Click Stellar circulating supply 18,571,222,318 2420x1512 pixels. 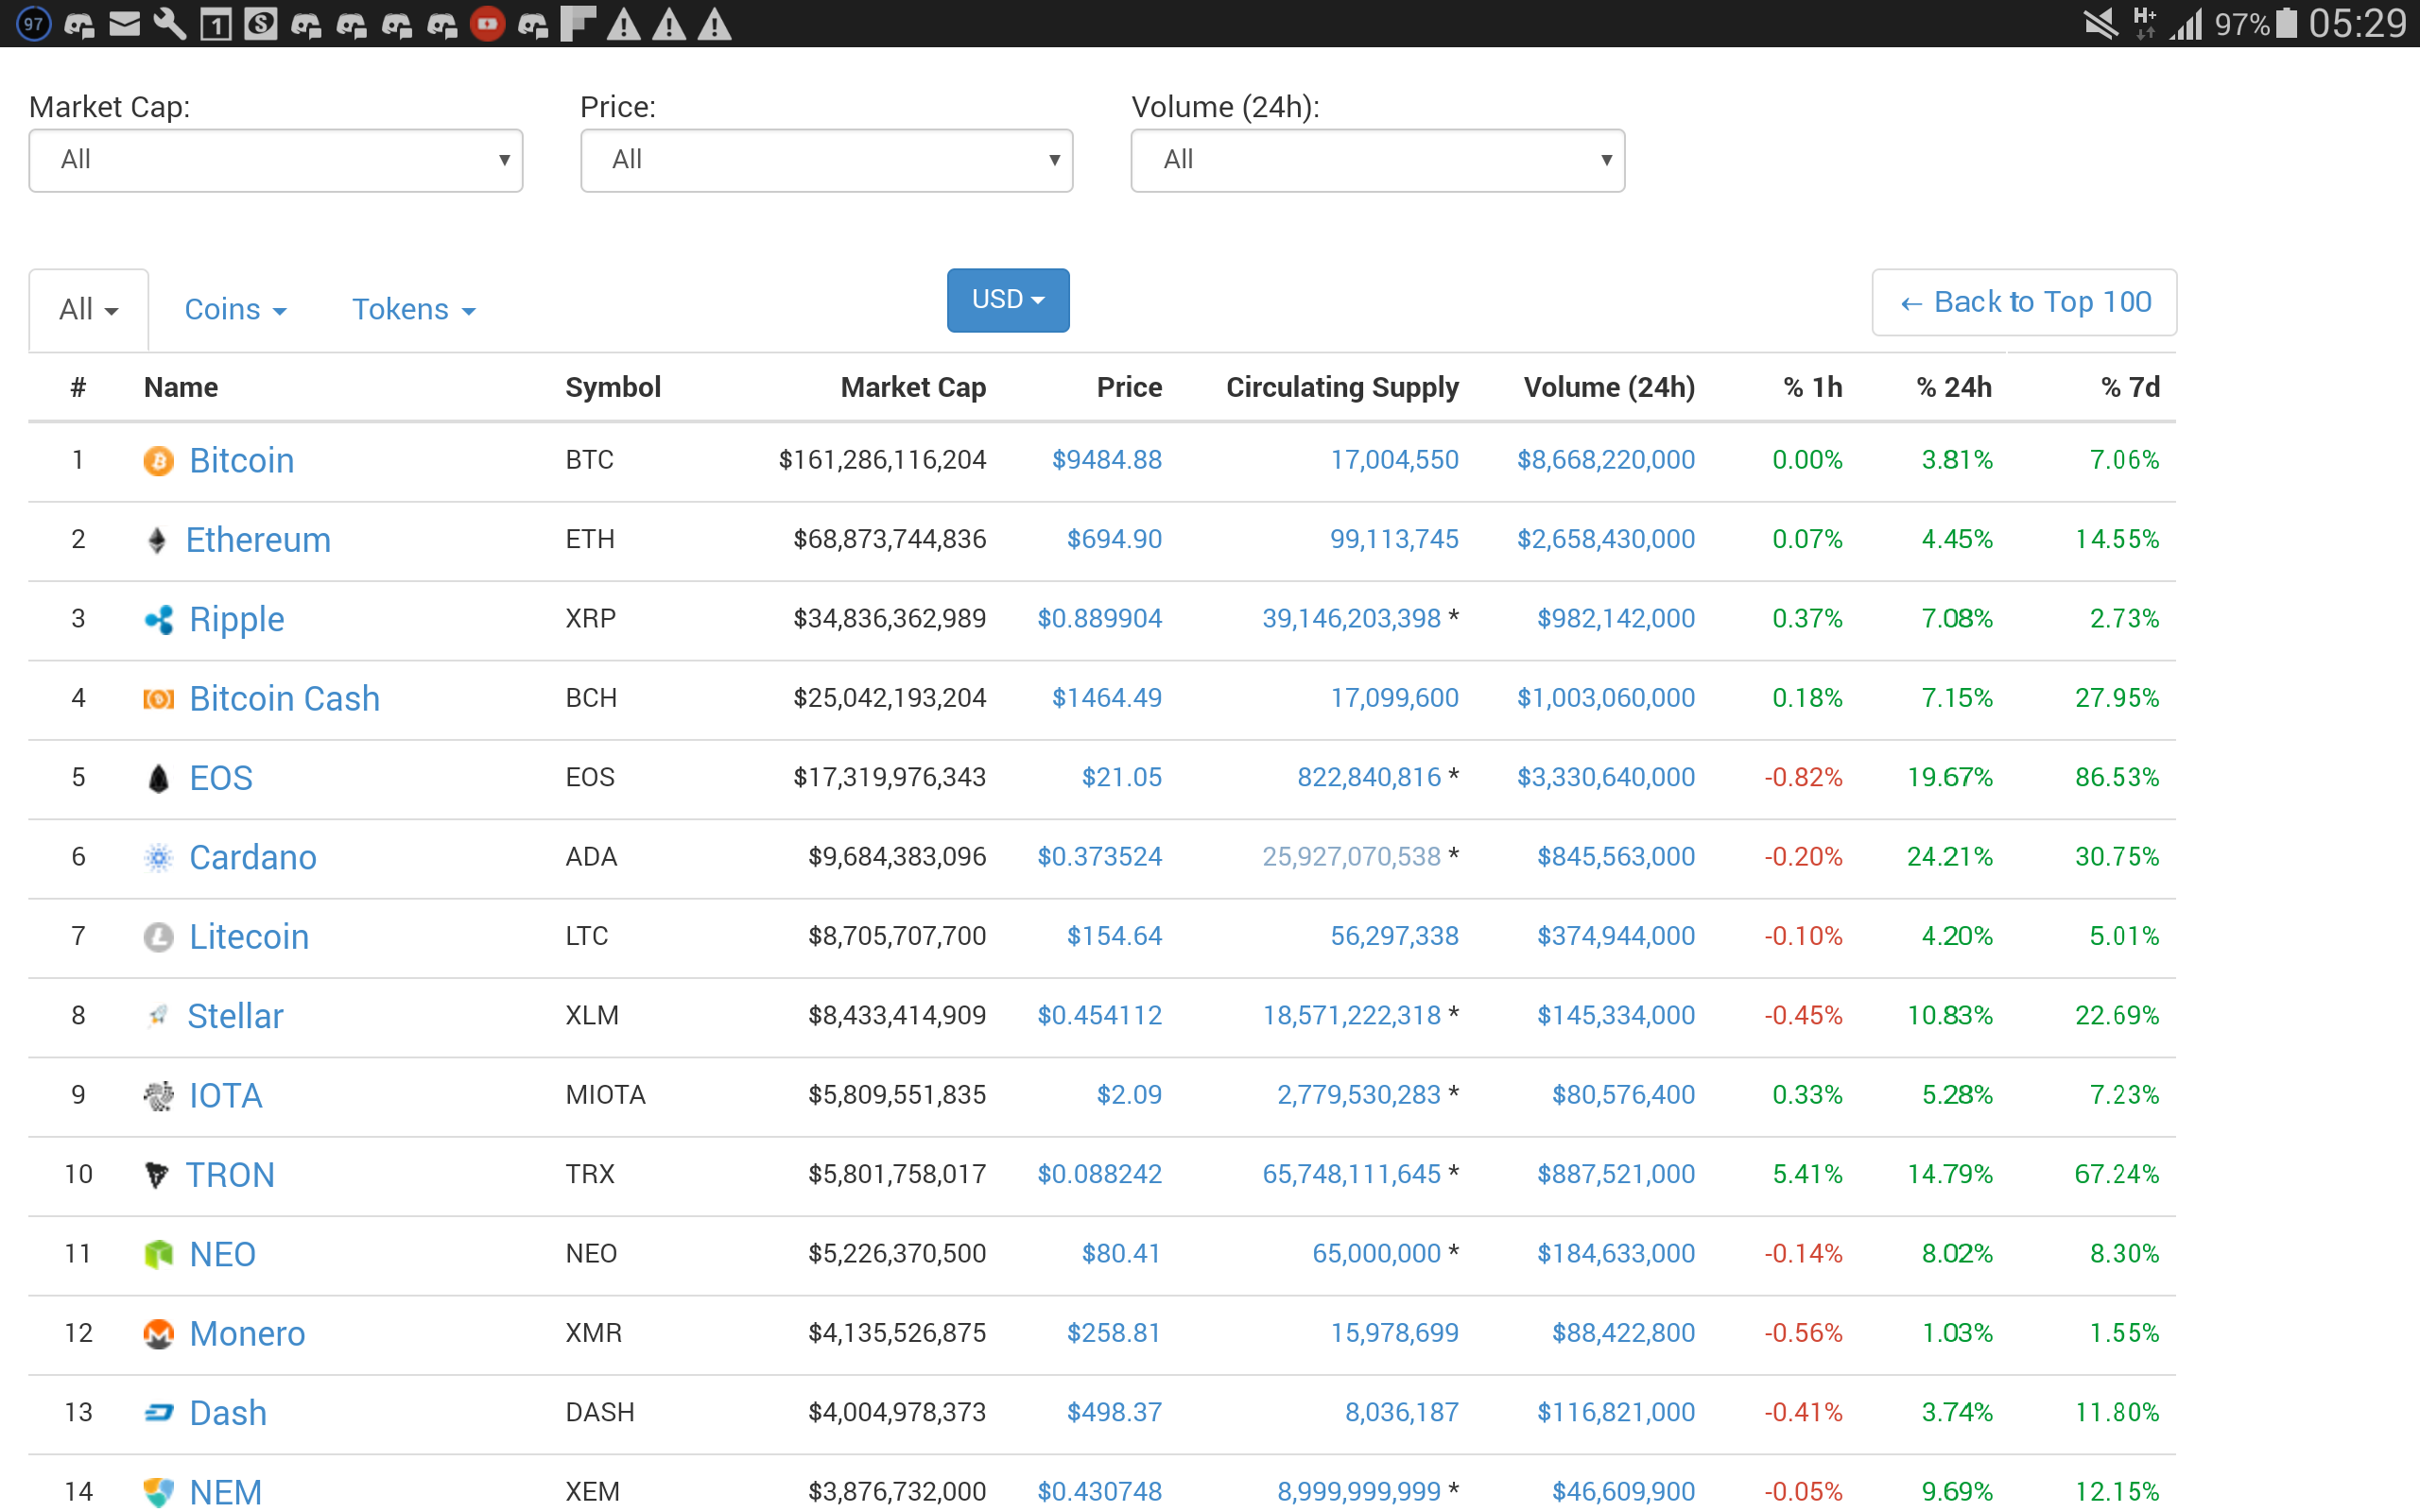point(1351,1016)
